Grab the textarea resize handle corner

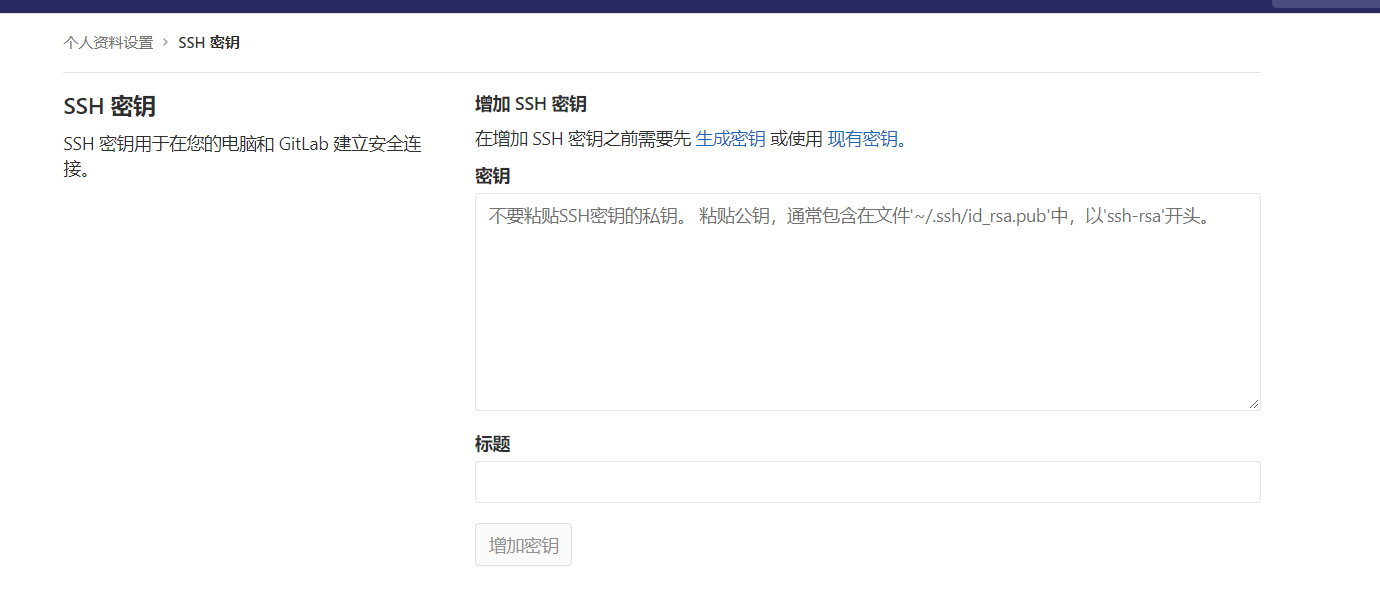1254,403
